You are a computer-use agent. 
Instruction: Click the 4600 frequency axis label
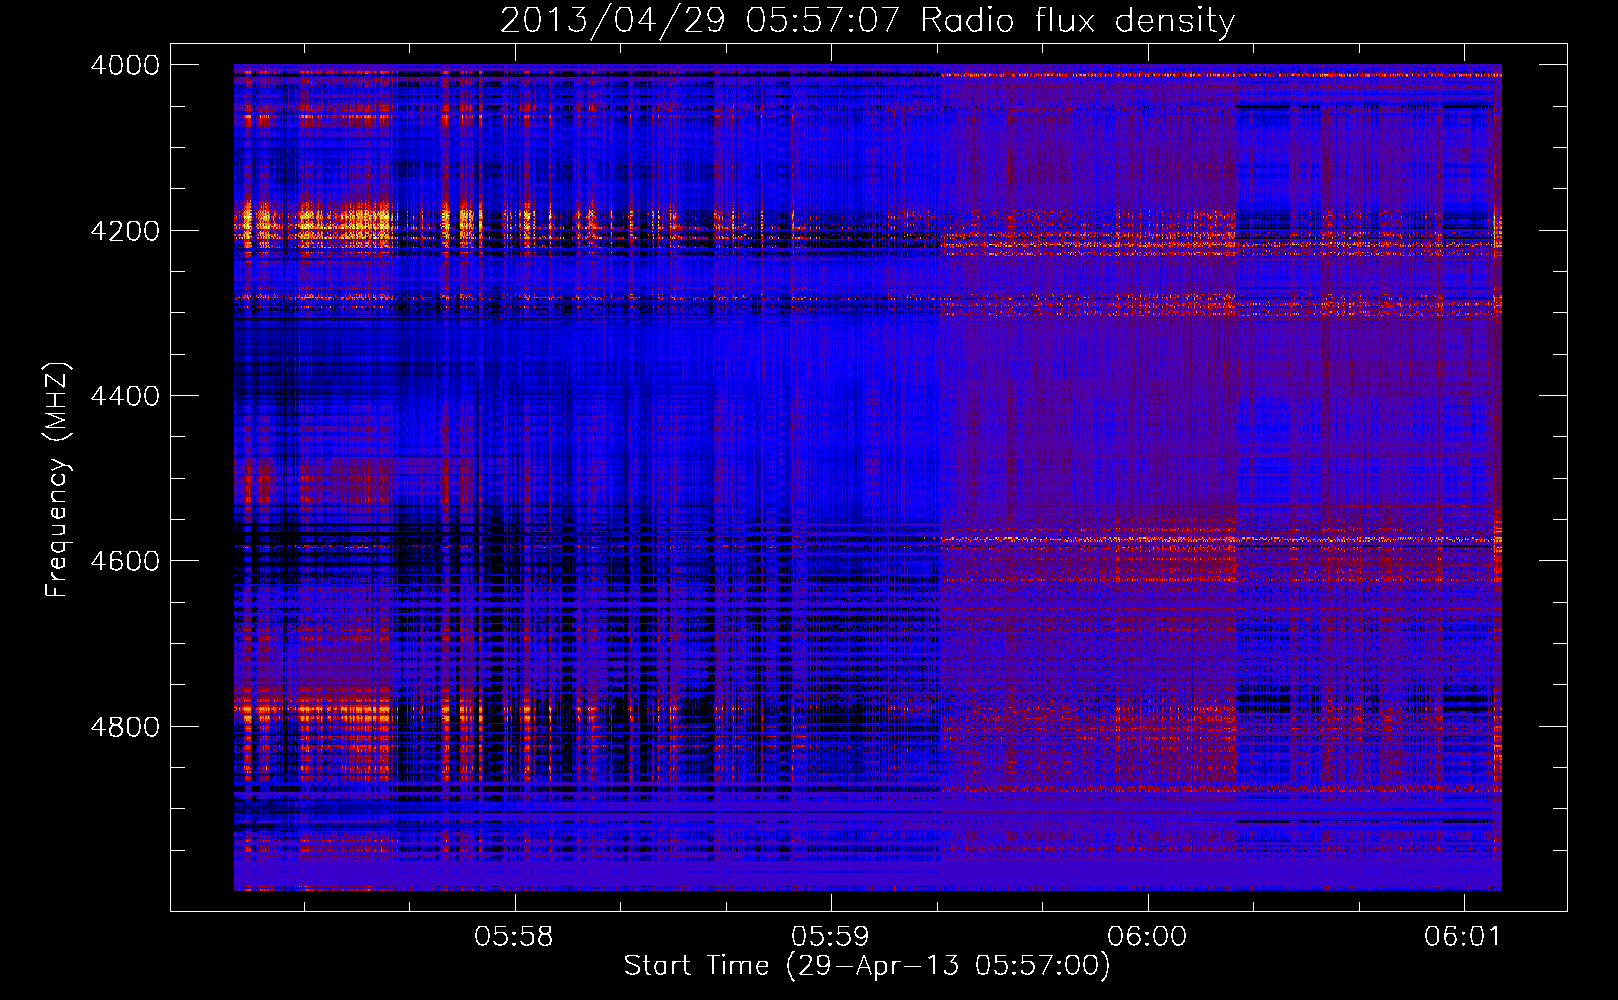(x=125, y=561)
